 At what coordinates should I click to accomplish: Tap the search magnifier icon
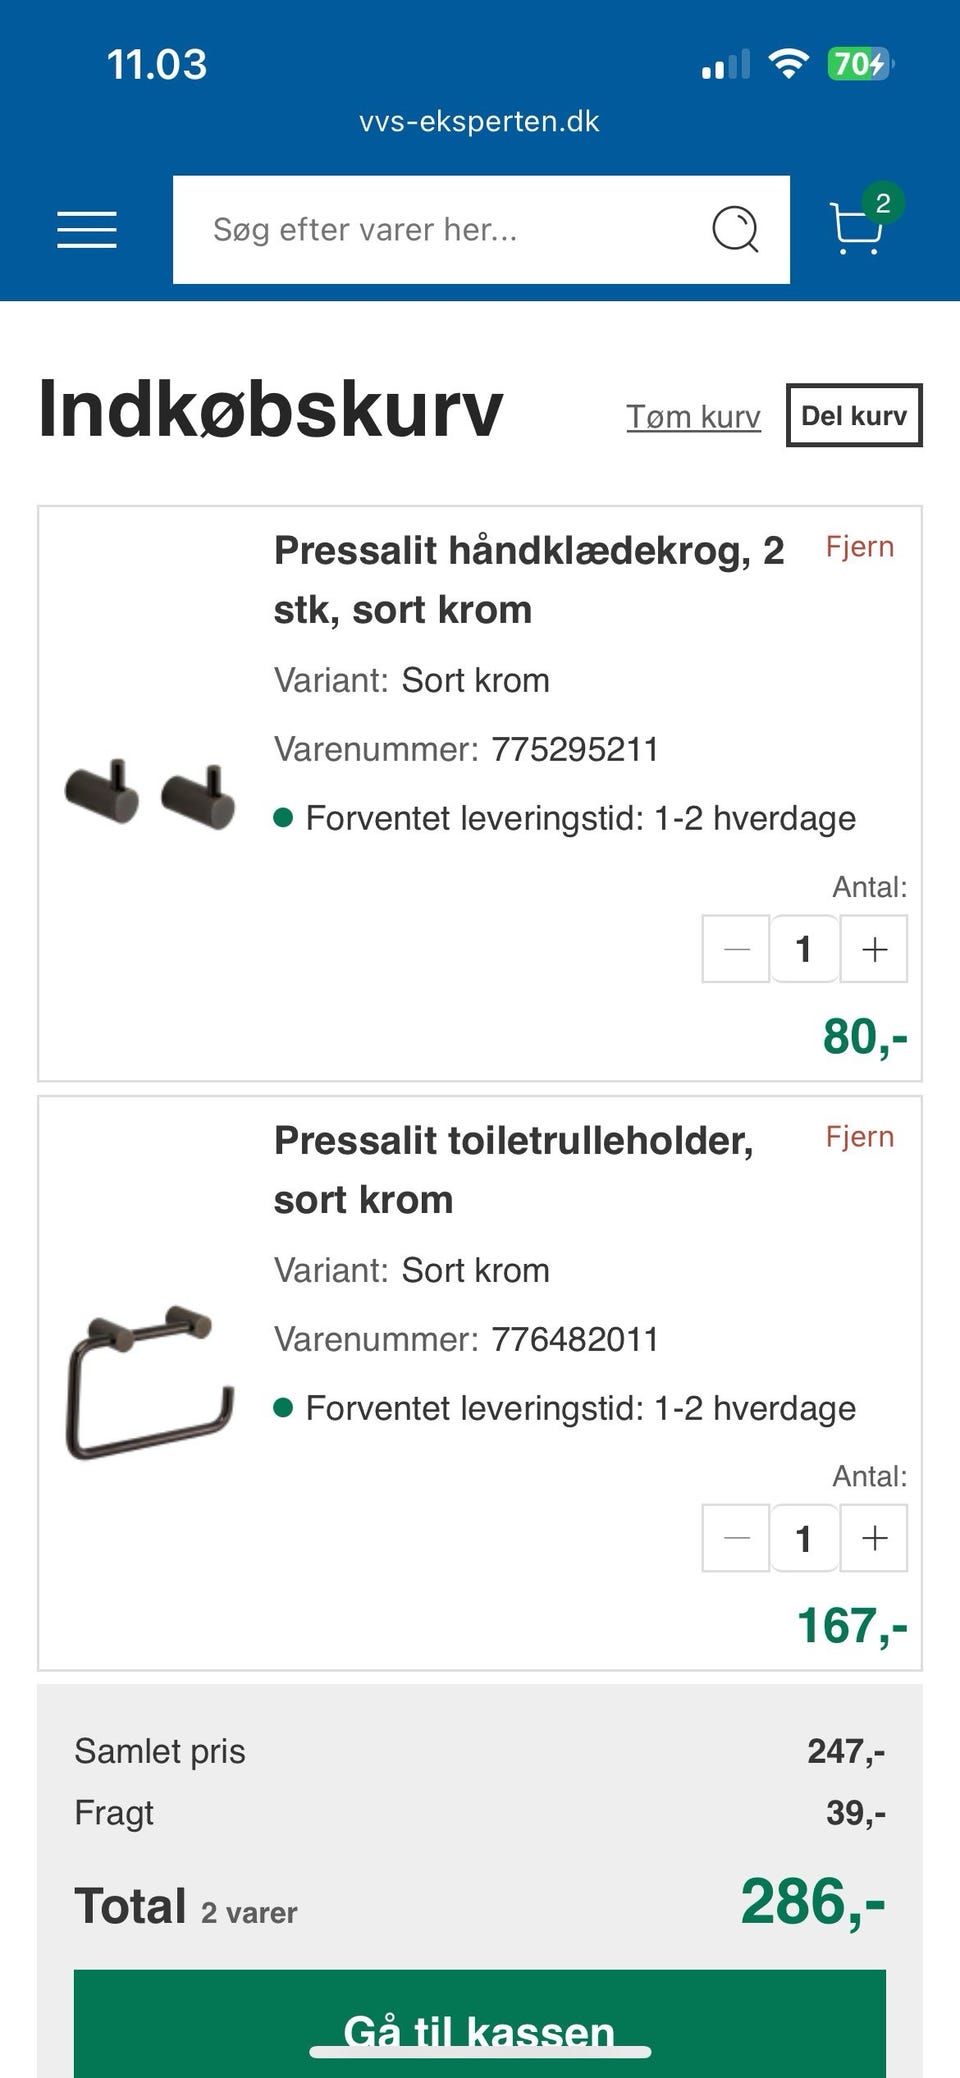[735, 230]
